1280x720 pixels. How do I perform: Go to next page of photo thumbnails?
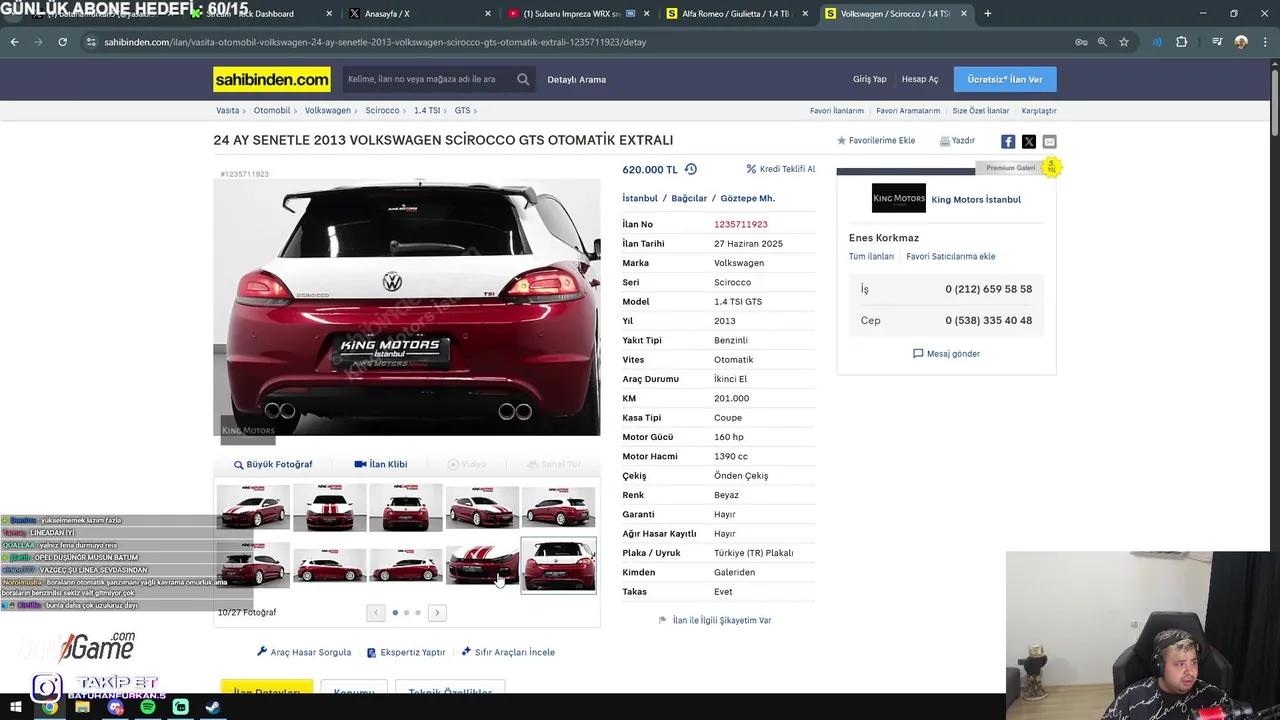pos(437,612)
